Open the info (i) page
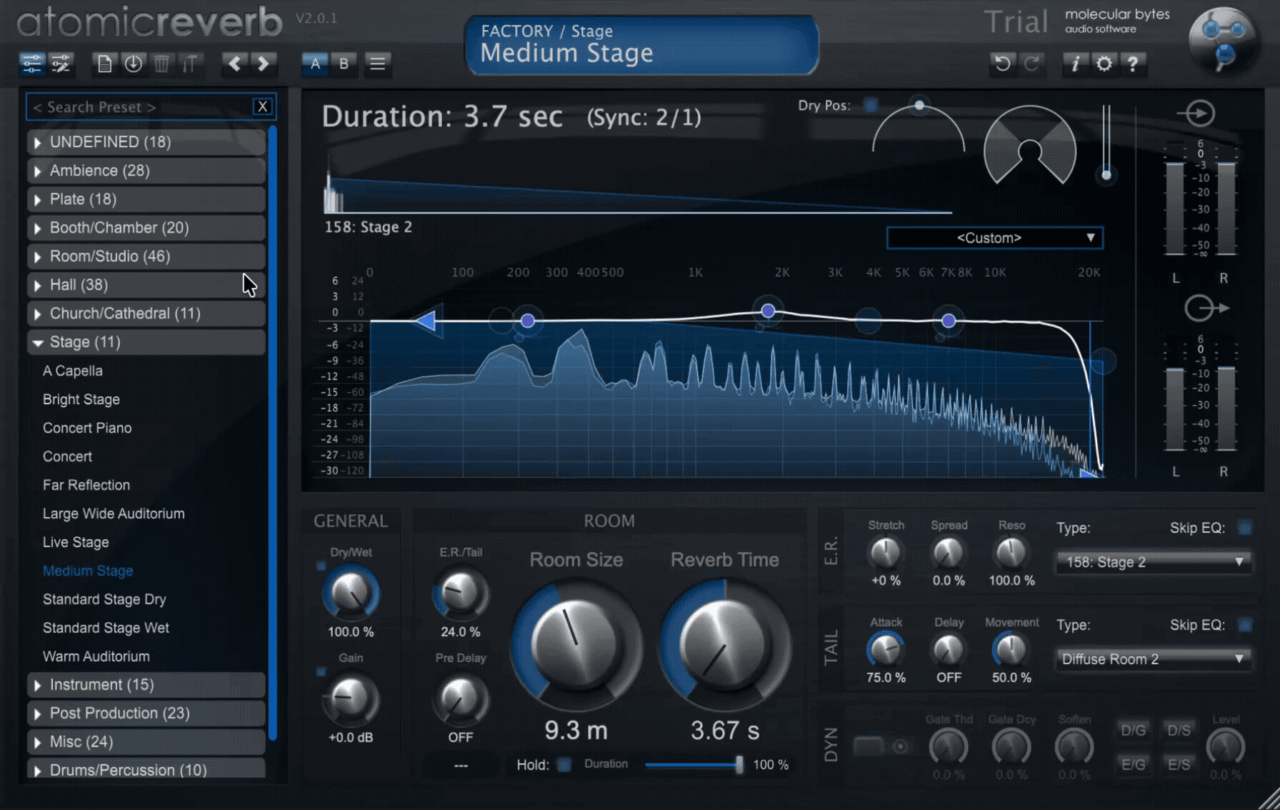The width and height of the screenshot is (1280, 810). [1075, 64]
